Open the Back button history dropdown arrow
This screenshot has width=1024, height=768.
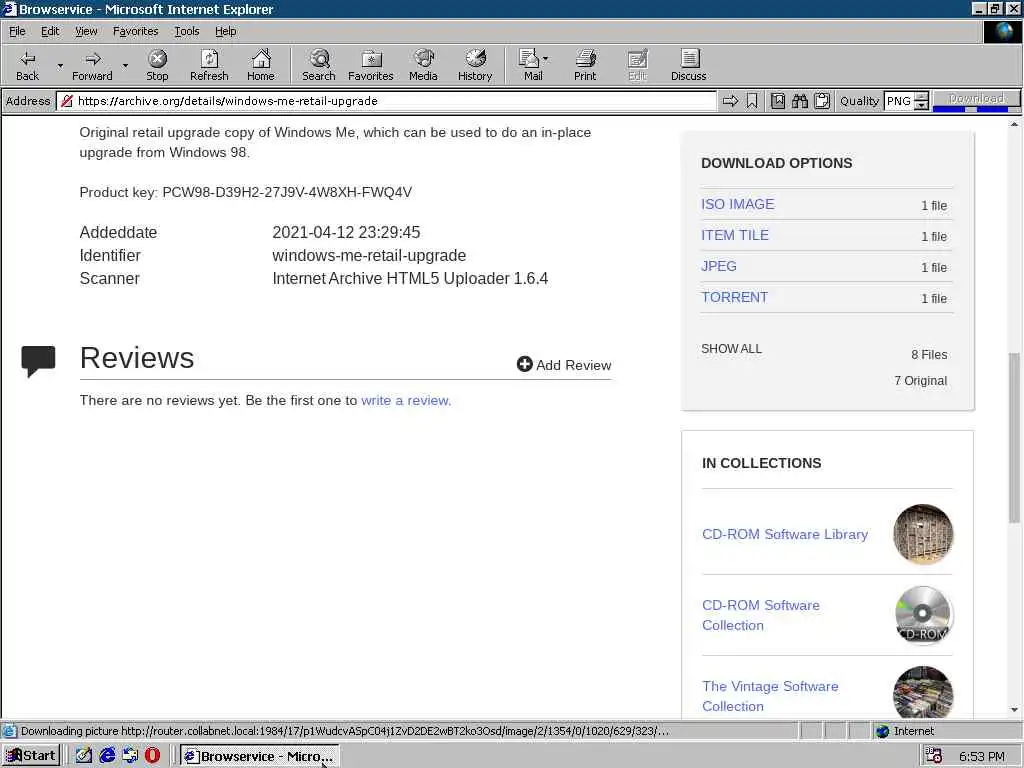60,65
